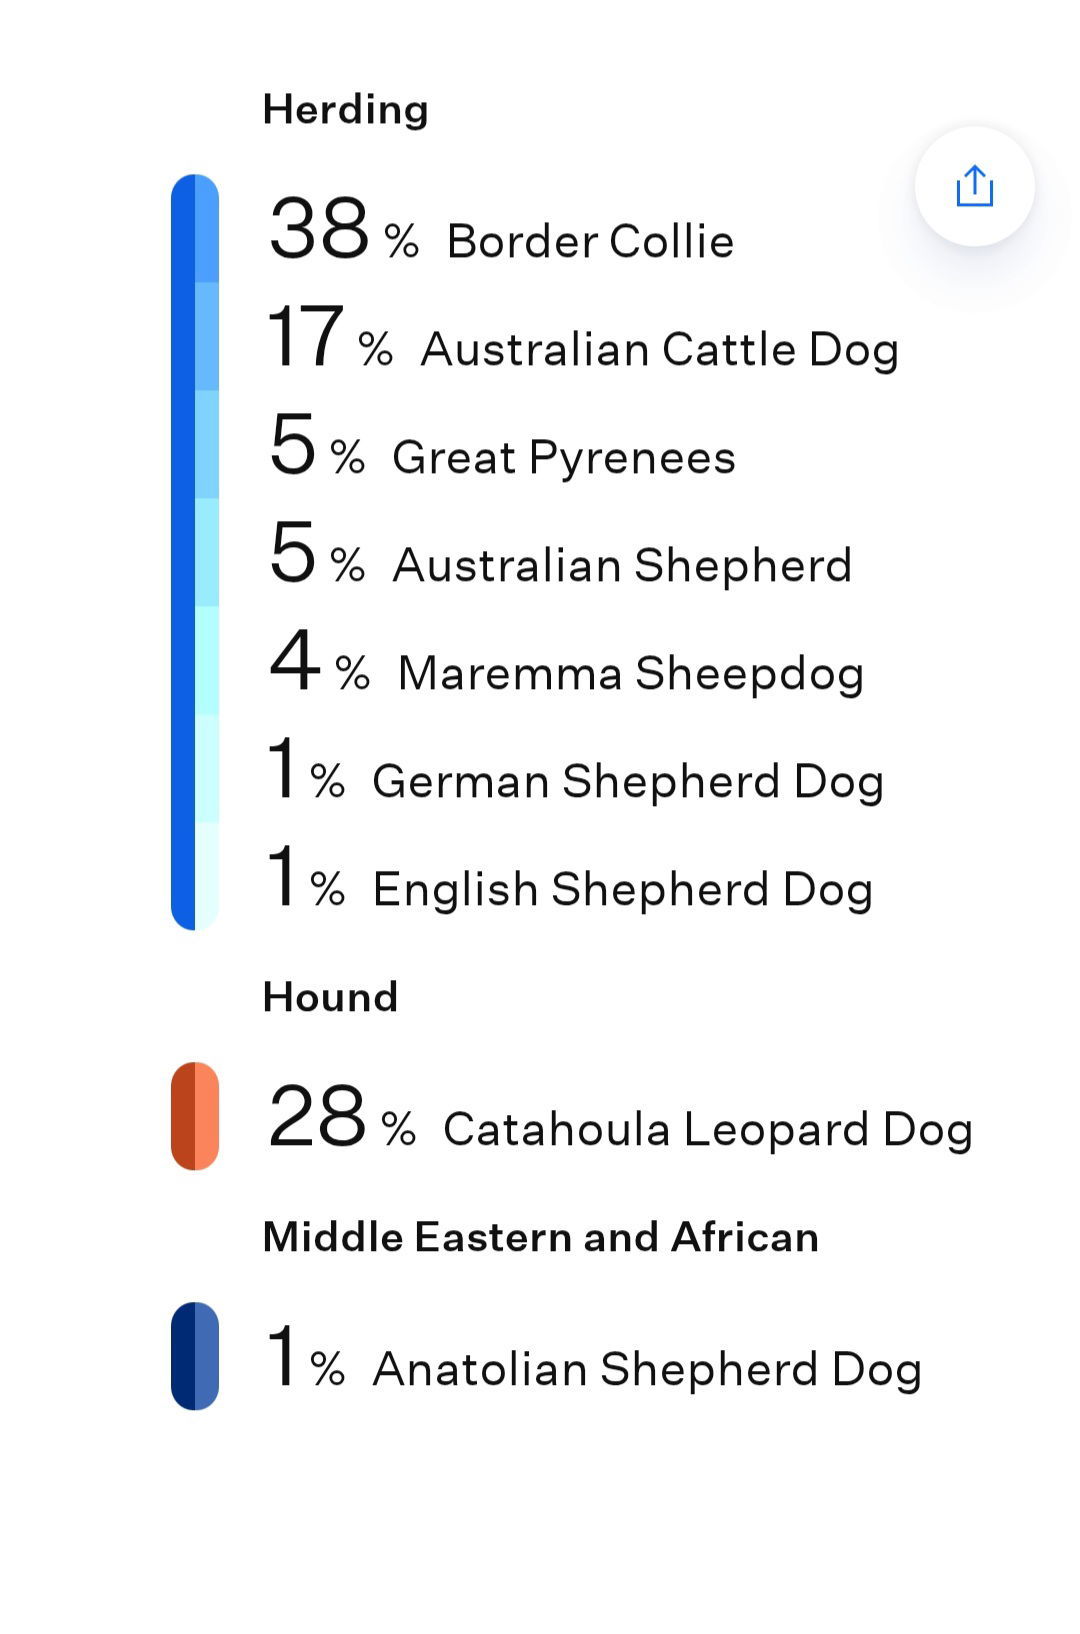Tap the palest bar segment beside English Shepherd
Screen dimensions: 1080x1634
(207, 877)
